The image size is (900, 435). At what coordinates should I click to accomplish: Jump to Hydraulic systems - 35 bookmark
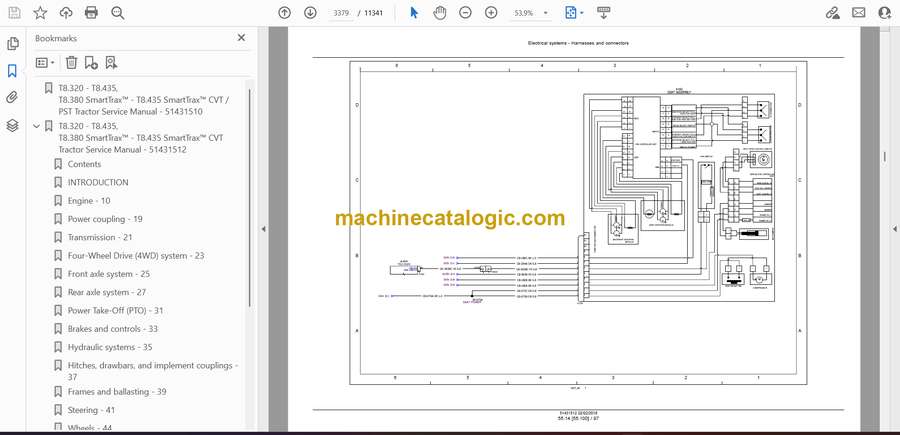(110, 347)
